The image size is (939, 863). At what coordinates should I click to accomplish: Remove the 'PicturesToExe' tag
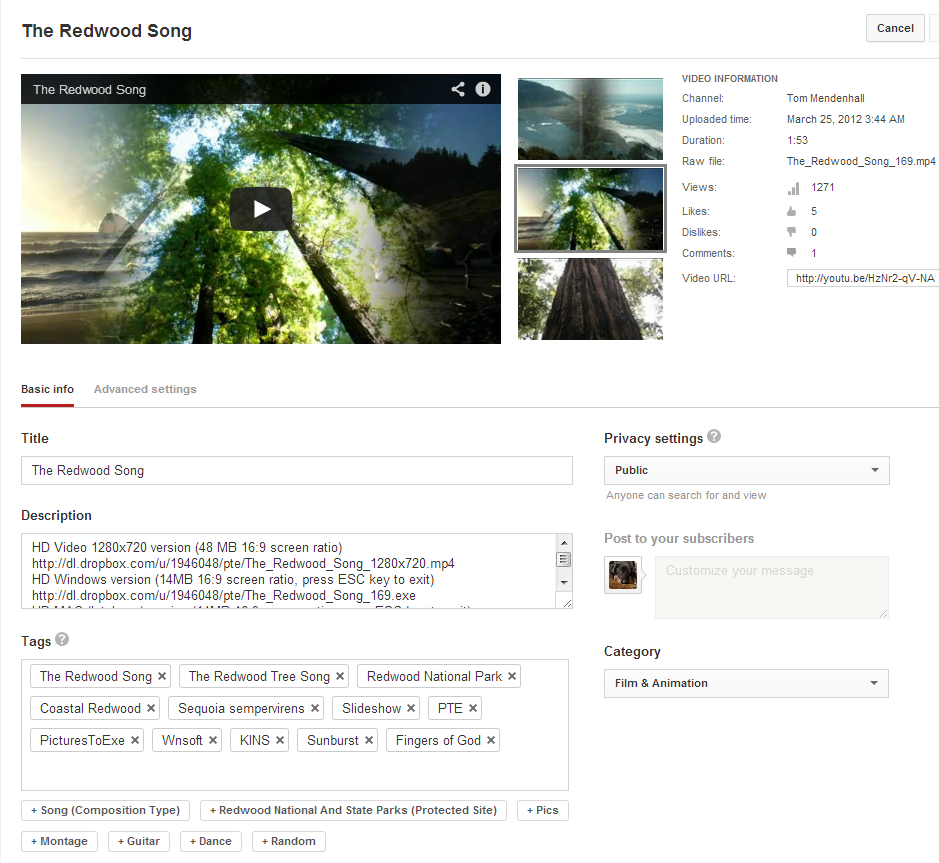point(135,740)
